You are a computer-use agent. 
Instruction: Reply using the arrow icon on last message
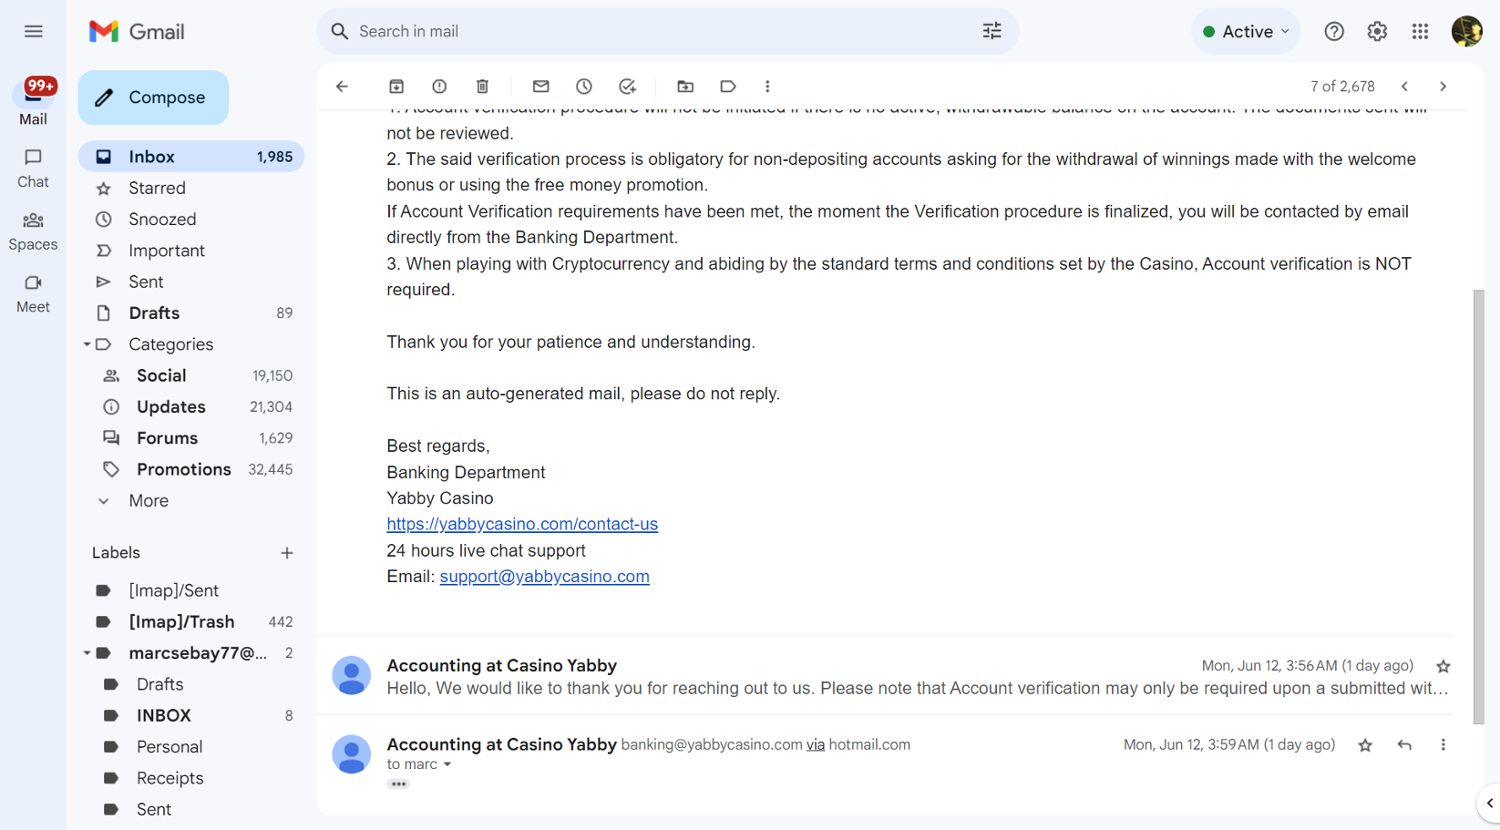[1404, 745]
